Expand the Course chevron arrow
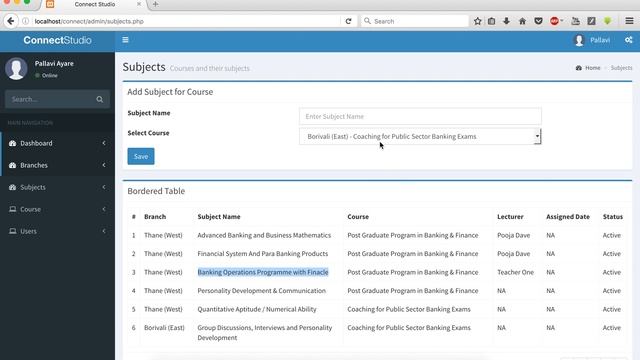The width and height of the screenshot is (640, 360). click(x=104, y=209)
